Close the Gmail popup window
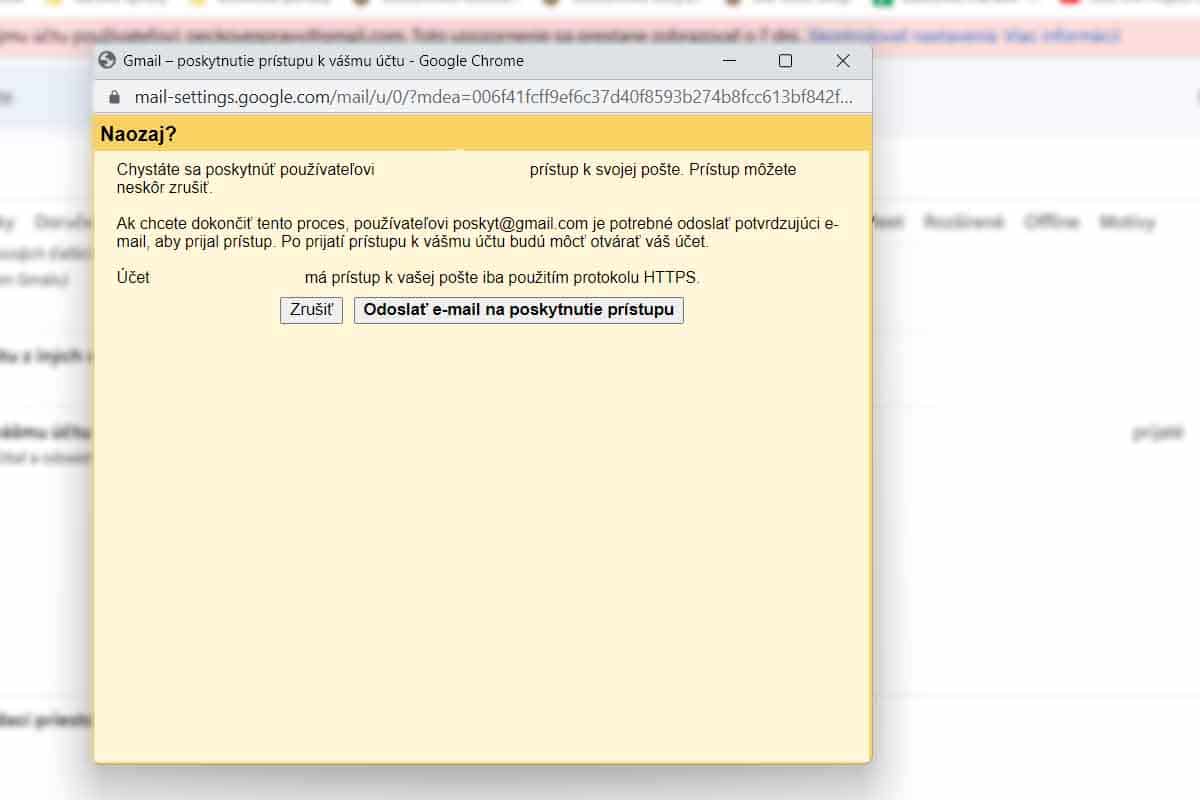This screenshot has width=1200, height=800. pos(843,61)
